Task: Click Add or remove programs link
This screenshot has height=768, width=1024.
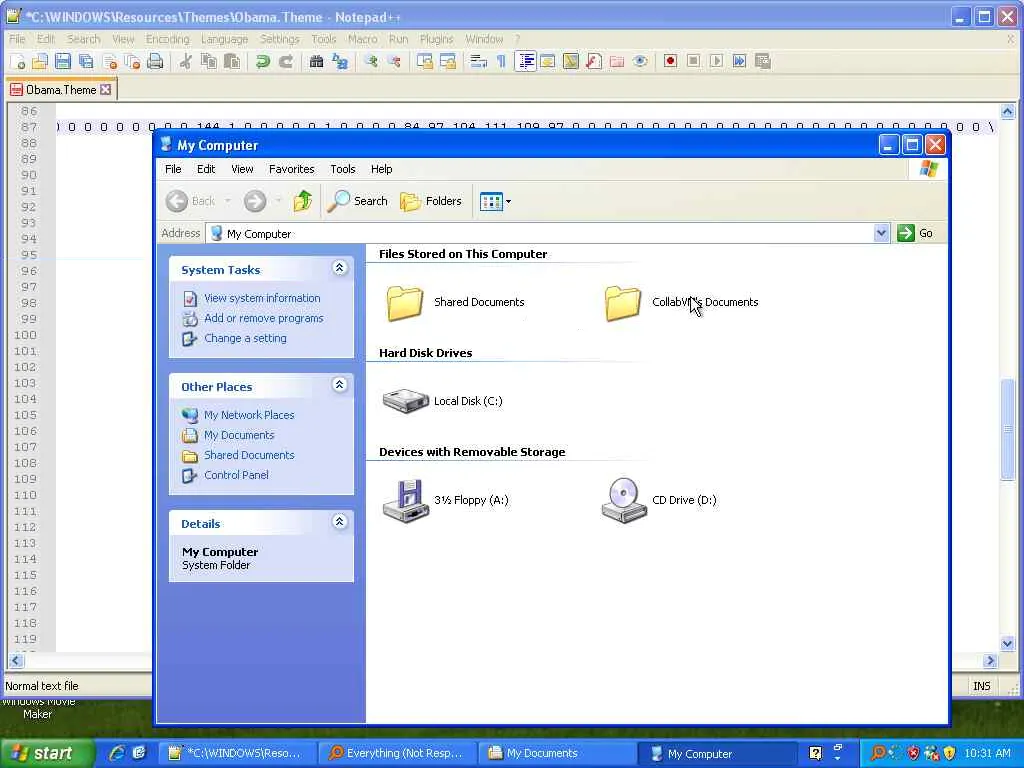Action: (263, 318)
